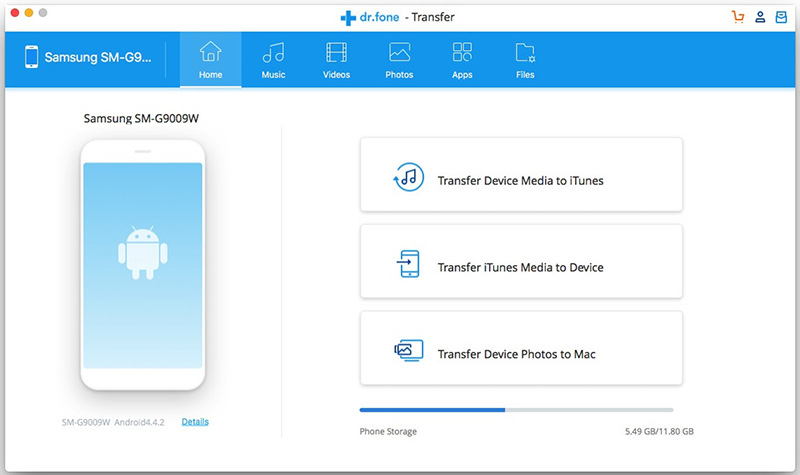Switch to the Home tab
The height and width of the screenshot is (475, 800).
tap(210, 60)
